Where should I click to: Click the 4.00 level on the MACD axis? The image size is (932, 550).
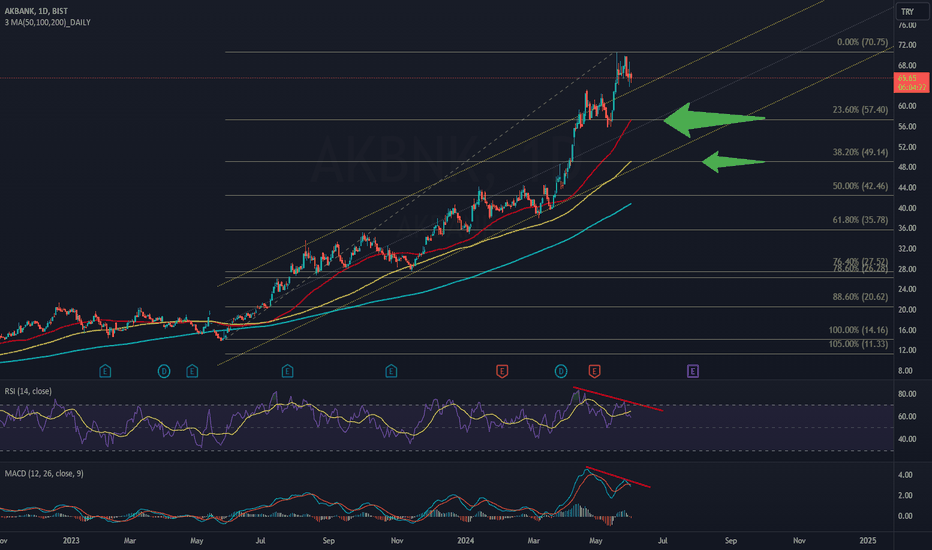point(905,475)
